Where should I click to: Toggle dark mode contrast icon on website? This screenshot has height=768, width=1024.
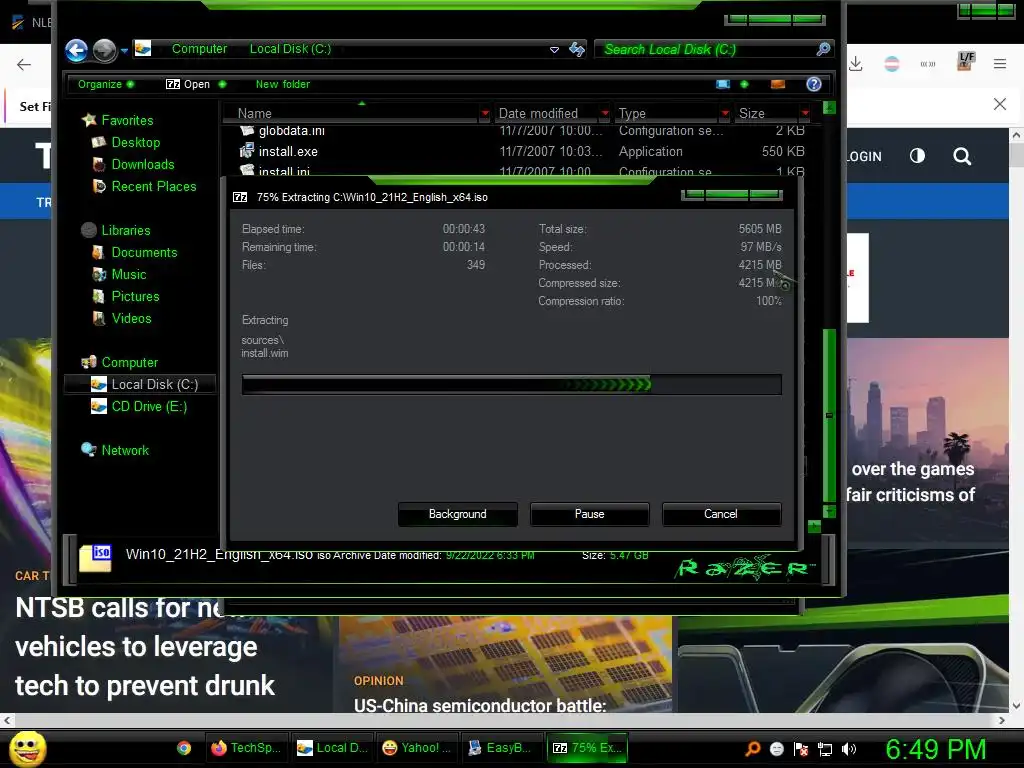point(917,155)
